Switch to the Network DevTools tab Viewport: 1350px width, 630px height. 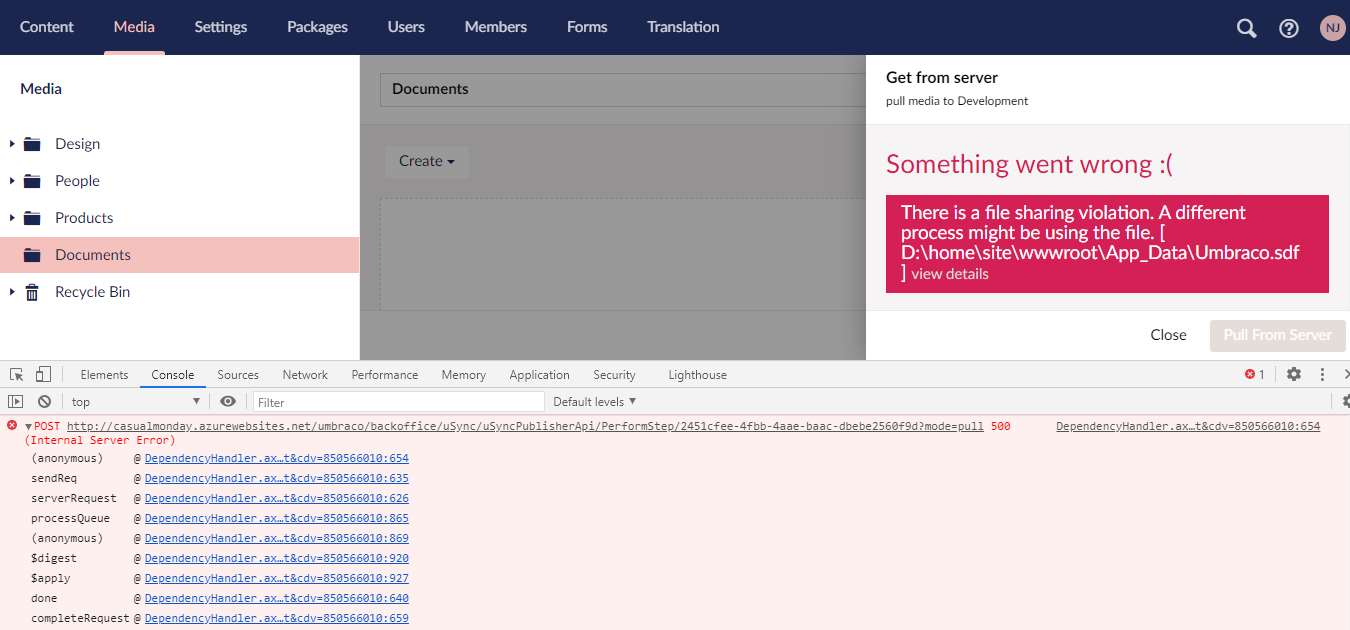(x=305, y=375)
